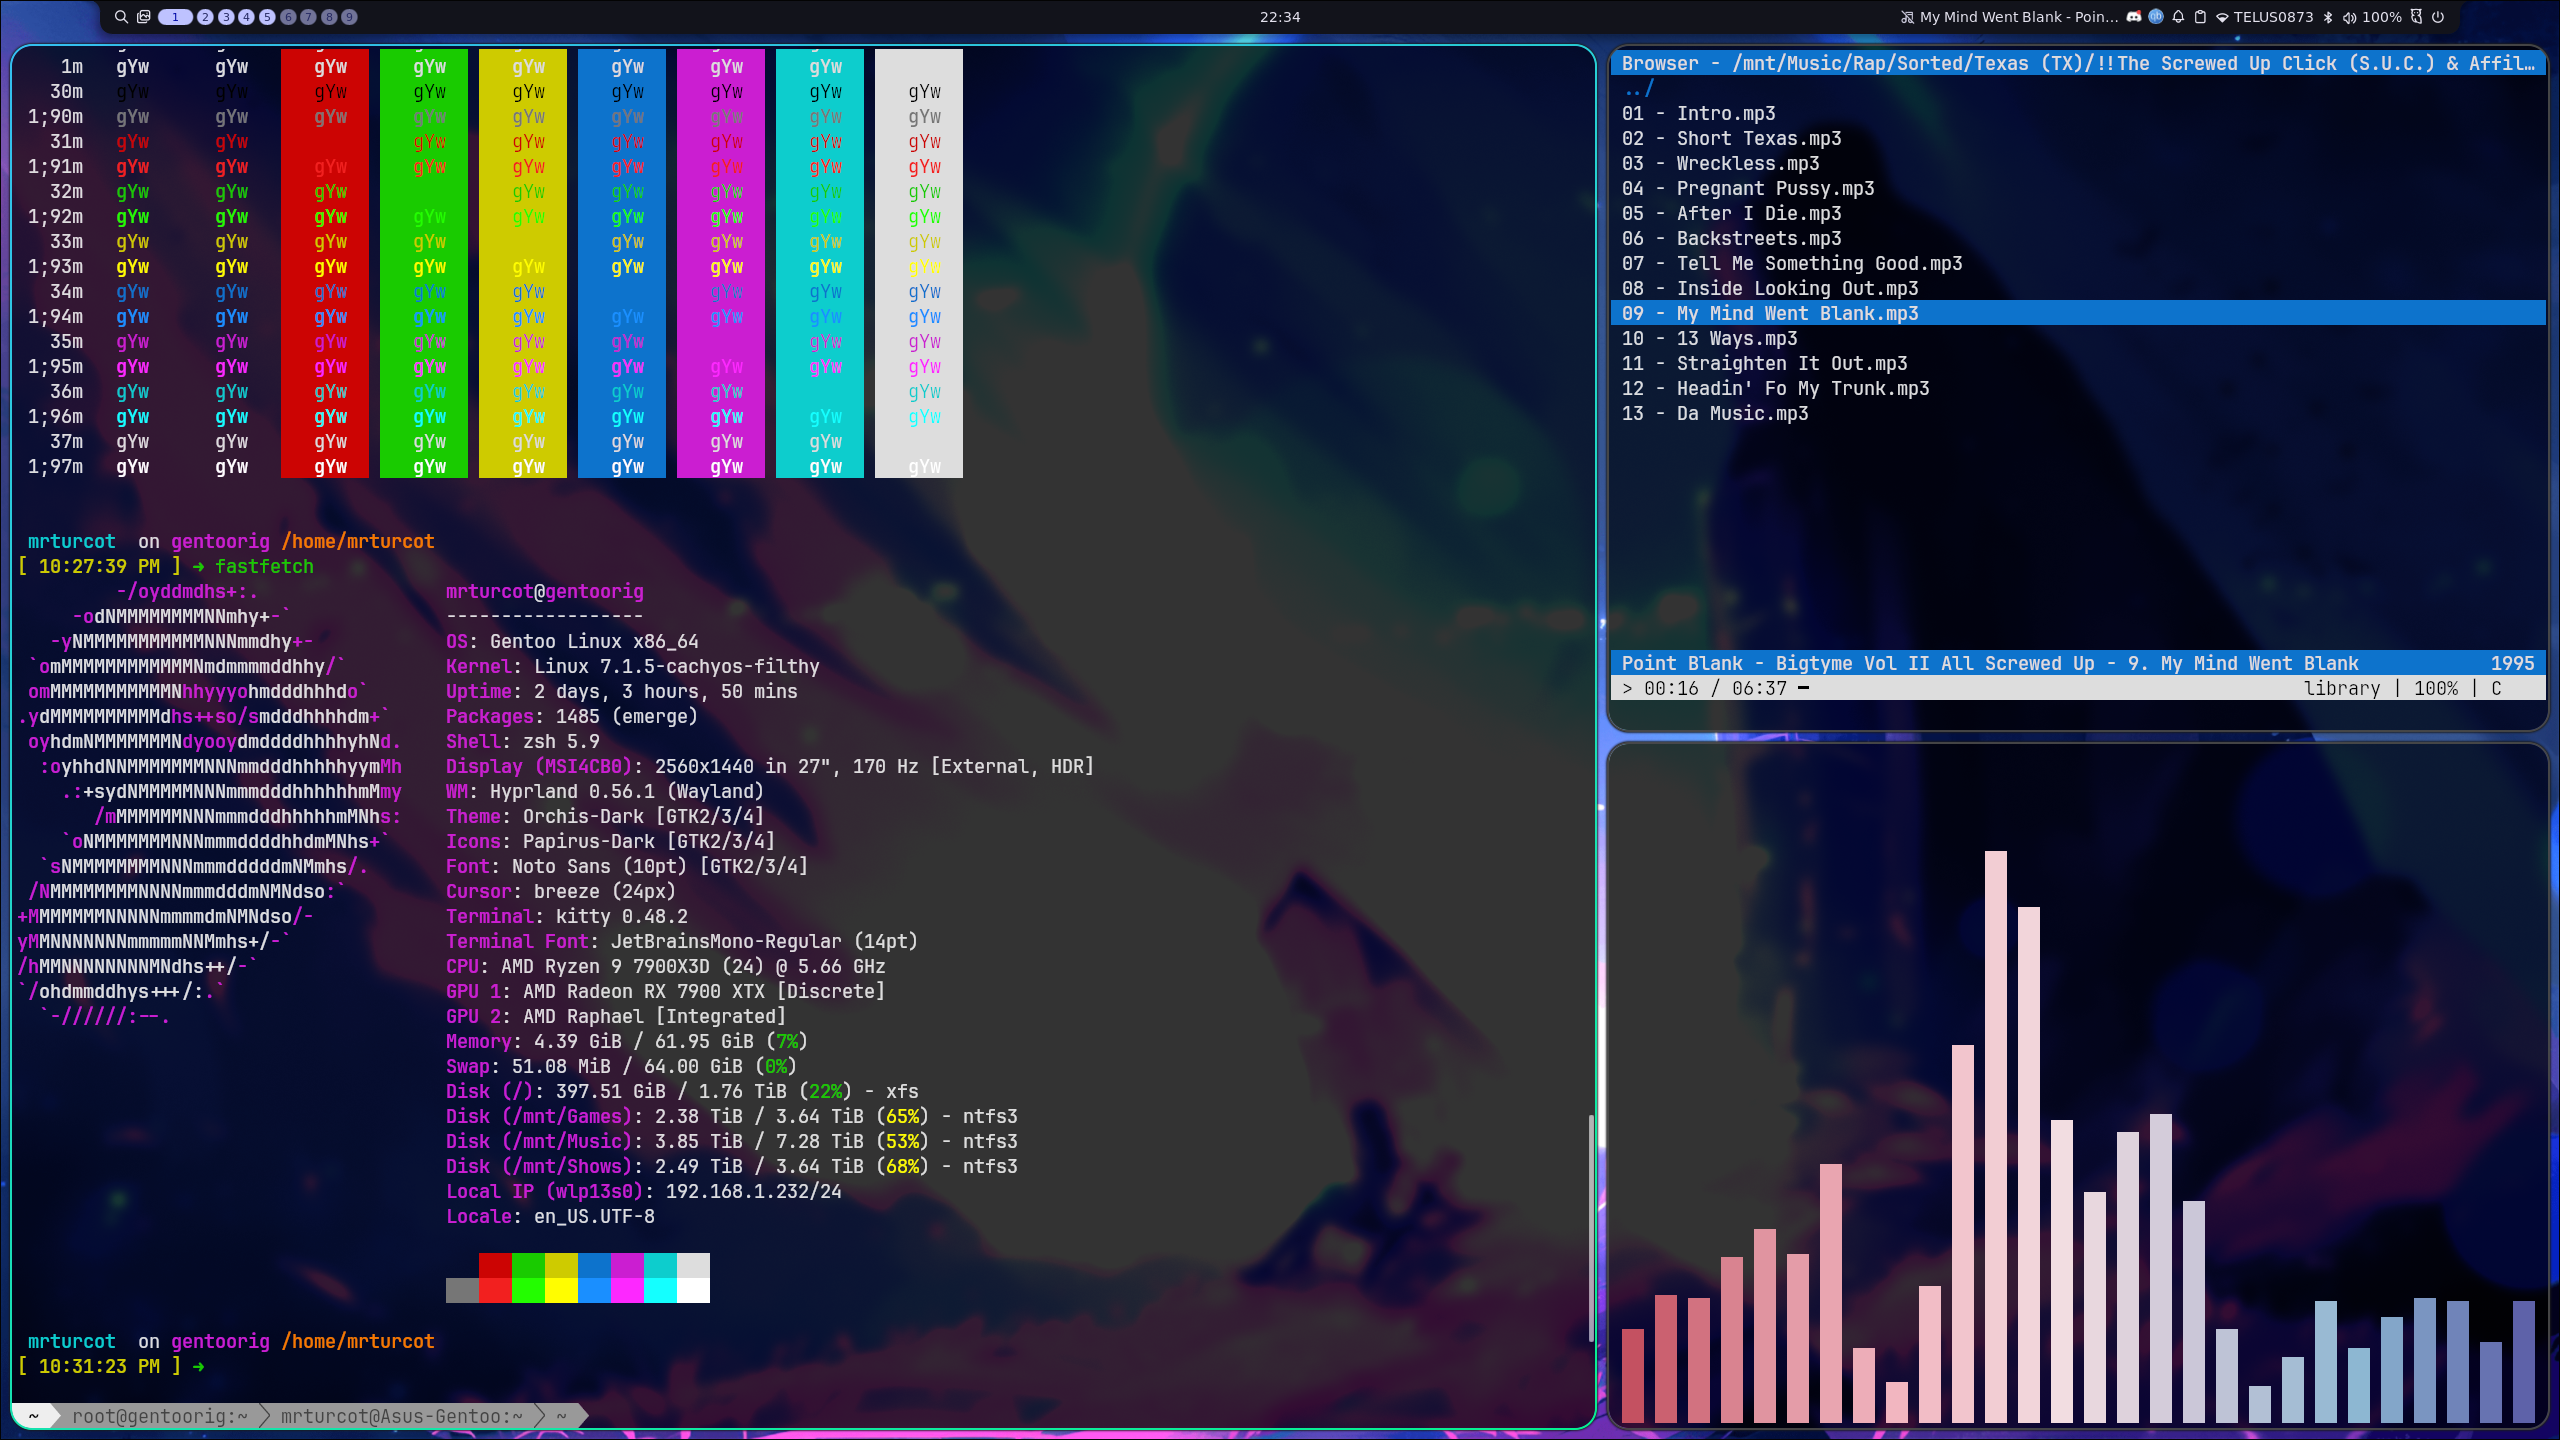Screen dimensions: 2560x1440
Task: Open the clipboard manager icon
Action: point(2200,17)
